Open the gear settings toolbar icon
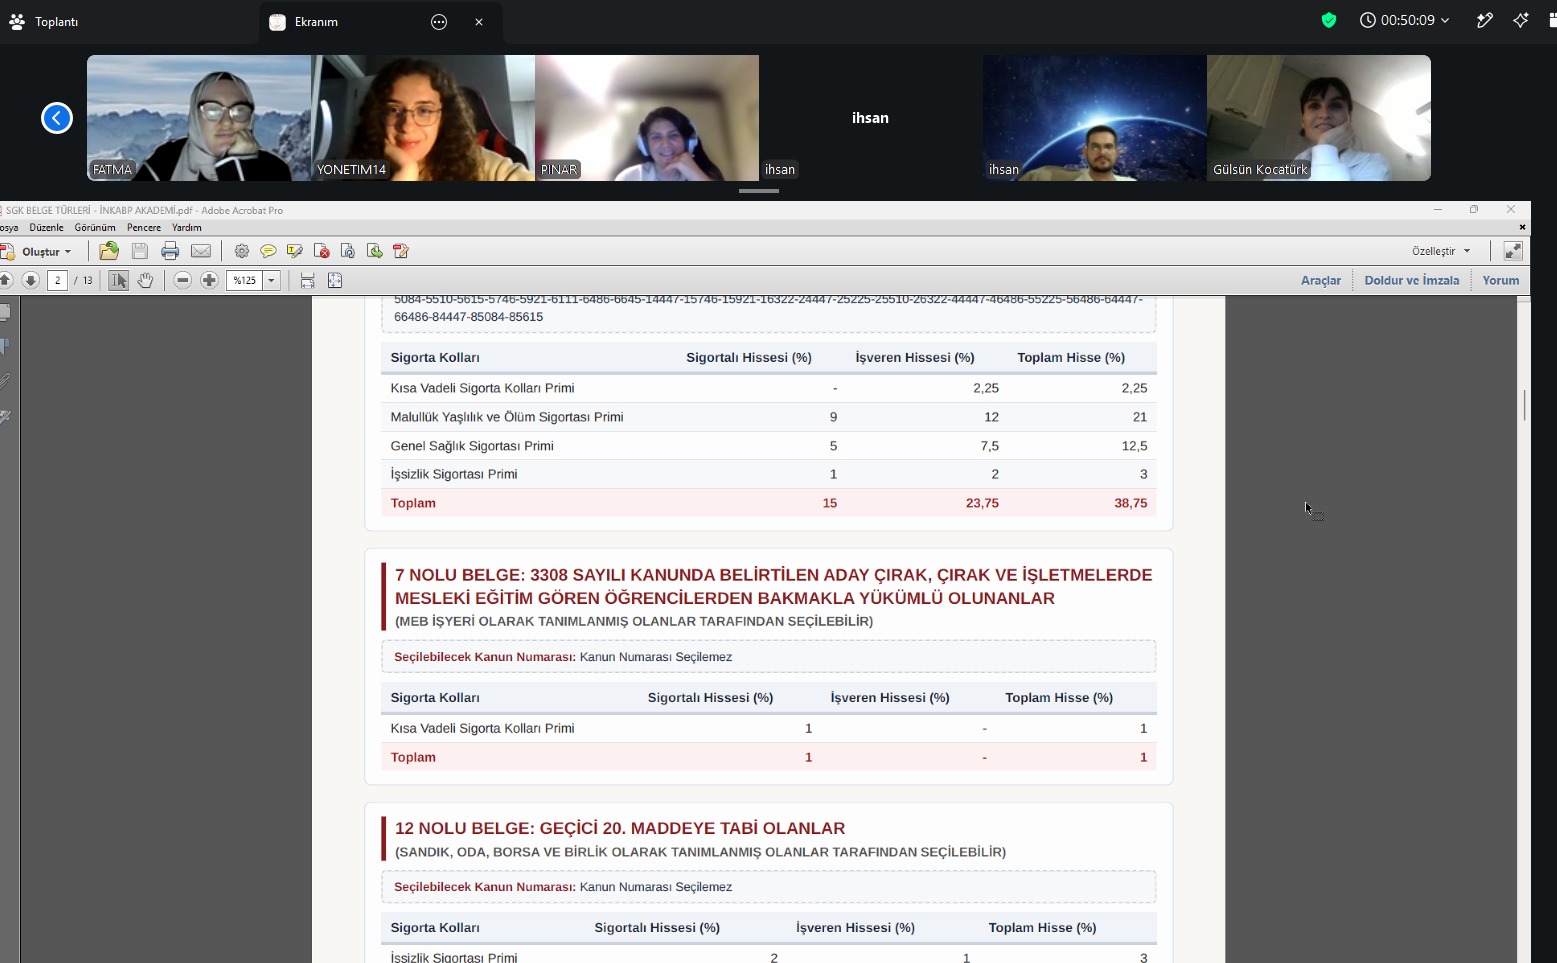 click(x=241, y=251)
